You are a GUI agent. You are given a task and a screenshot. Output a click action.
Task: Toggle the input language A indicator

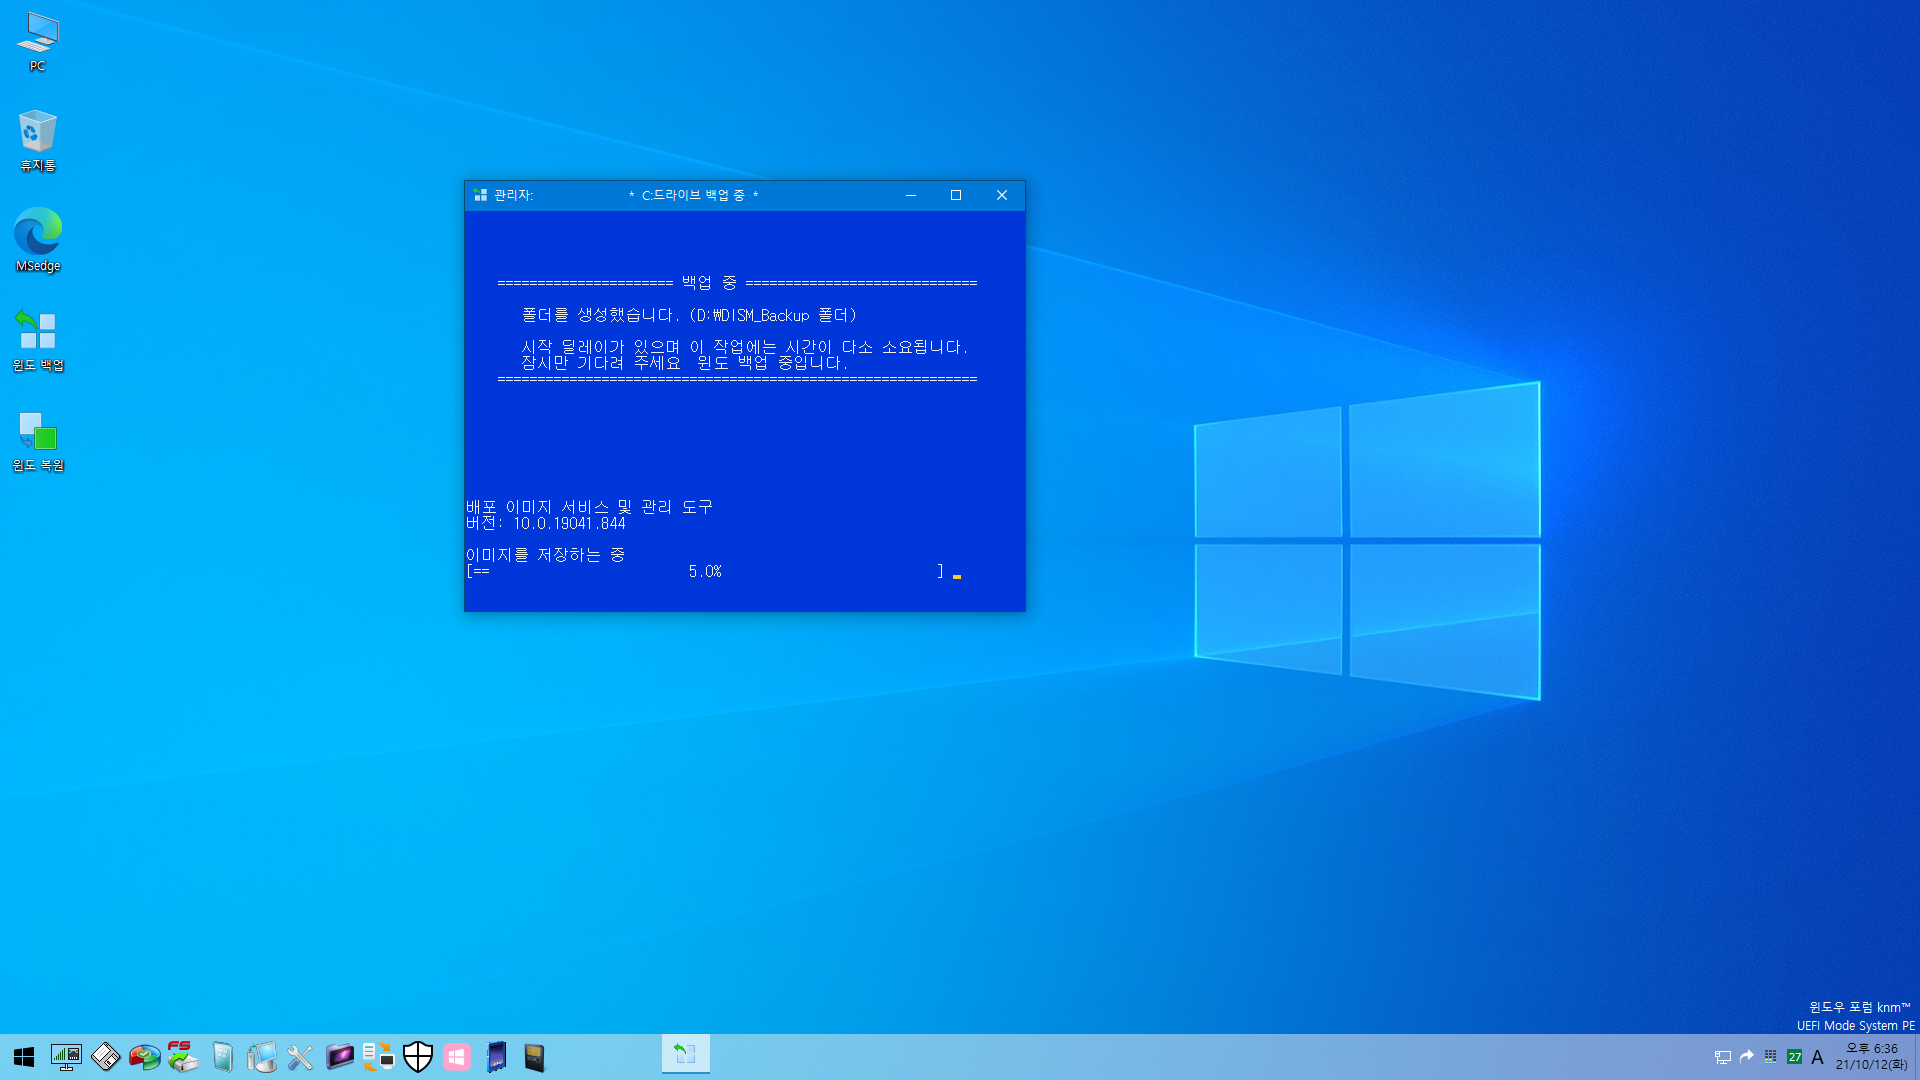coord(1817,1057)
